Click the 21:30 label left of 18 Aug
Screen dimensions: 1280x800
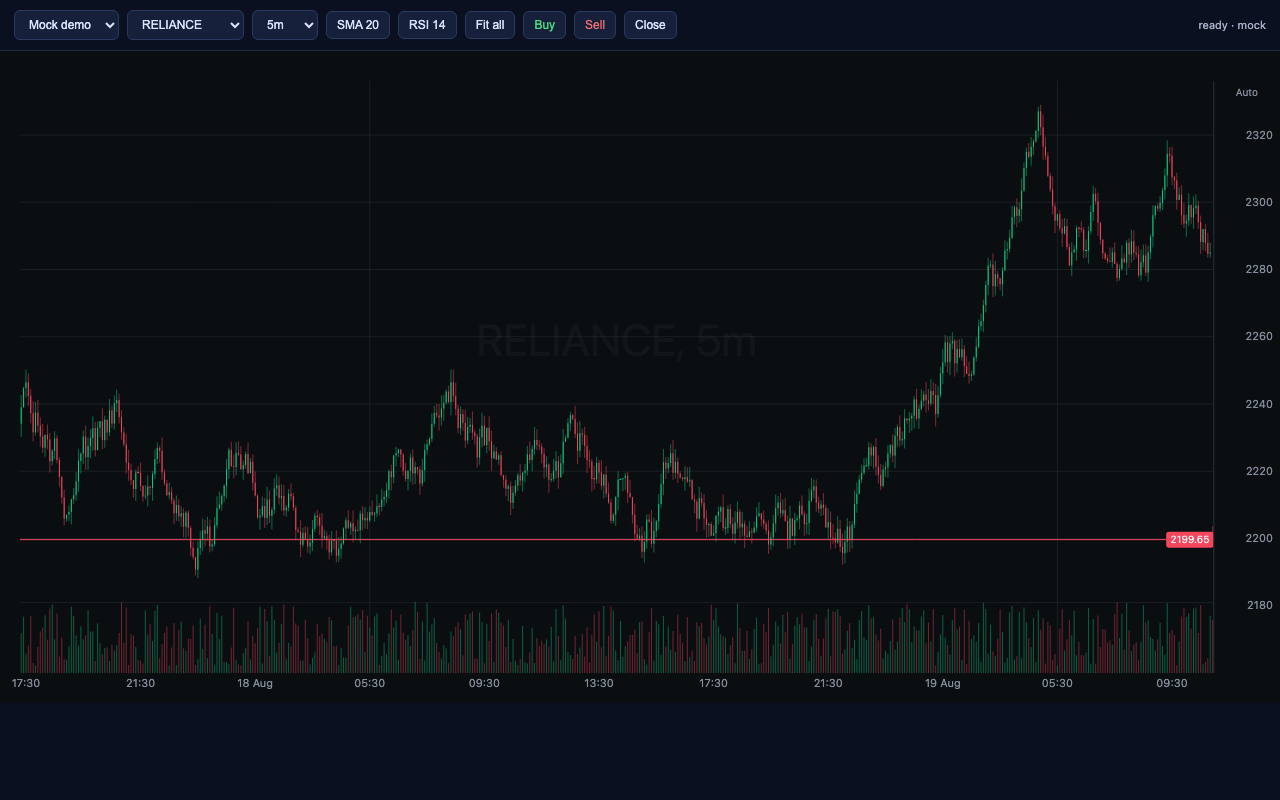(140, 683)
